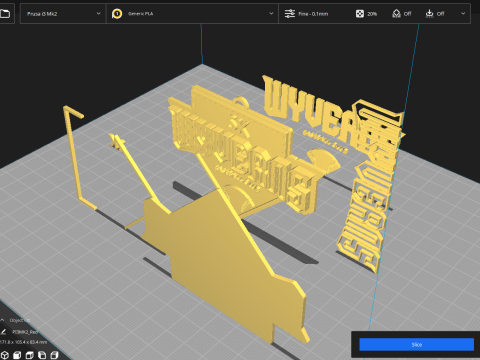The image size is (480, 360).
Task: Switch to front view cube icon
Action: (x=17, y=355)
